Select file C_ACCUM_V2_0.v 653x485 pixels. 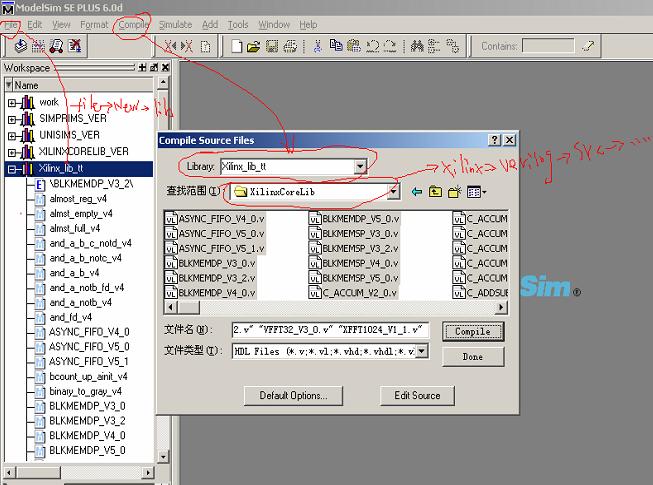[x=353, y=293]
